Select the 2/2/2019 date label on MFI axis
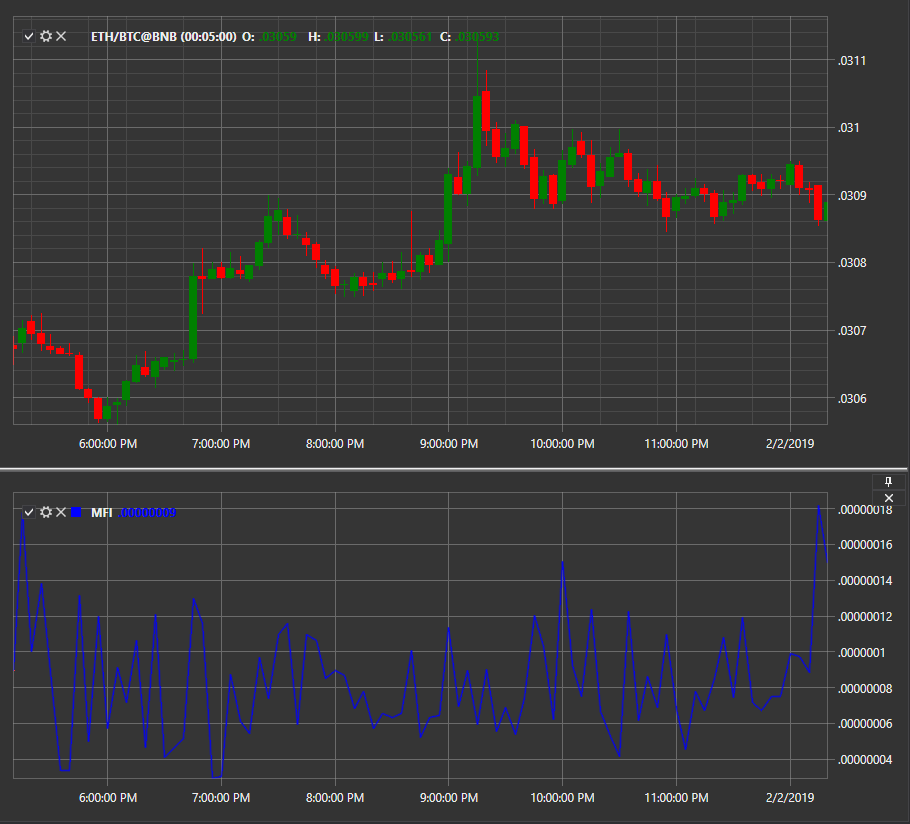 tap(790, 798)
